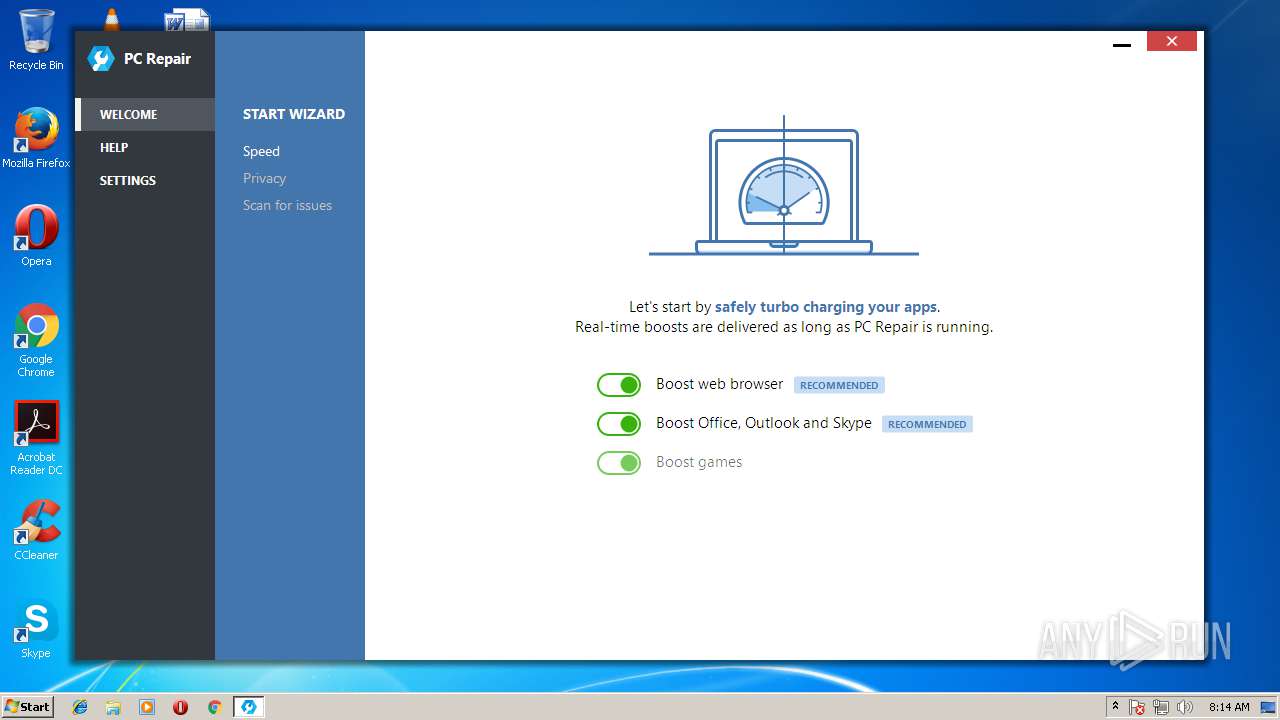
Task: Show hidden tray icons arrow
Action: click(x=1115, y=707)
